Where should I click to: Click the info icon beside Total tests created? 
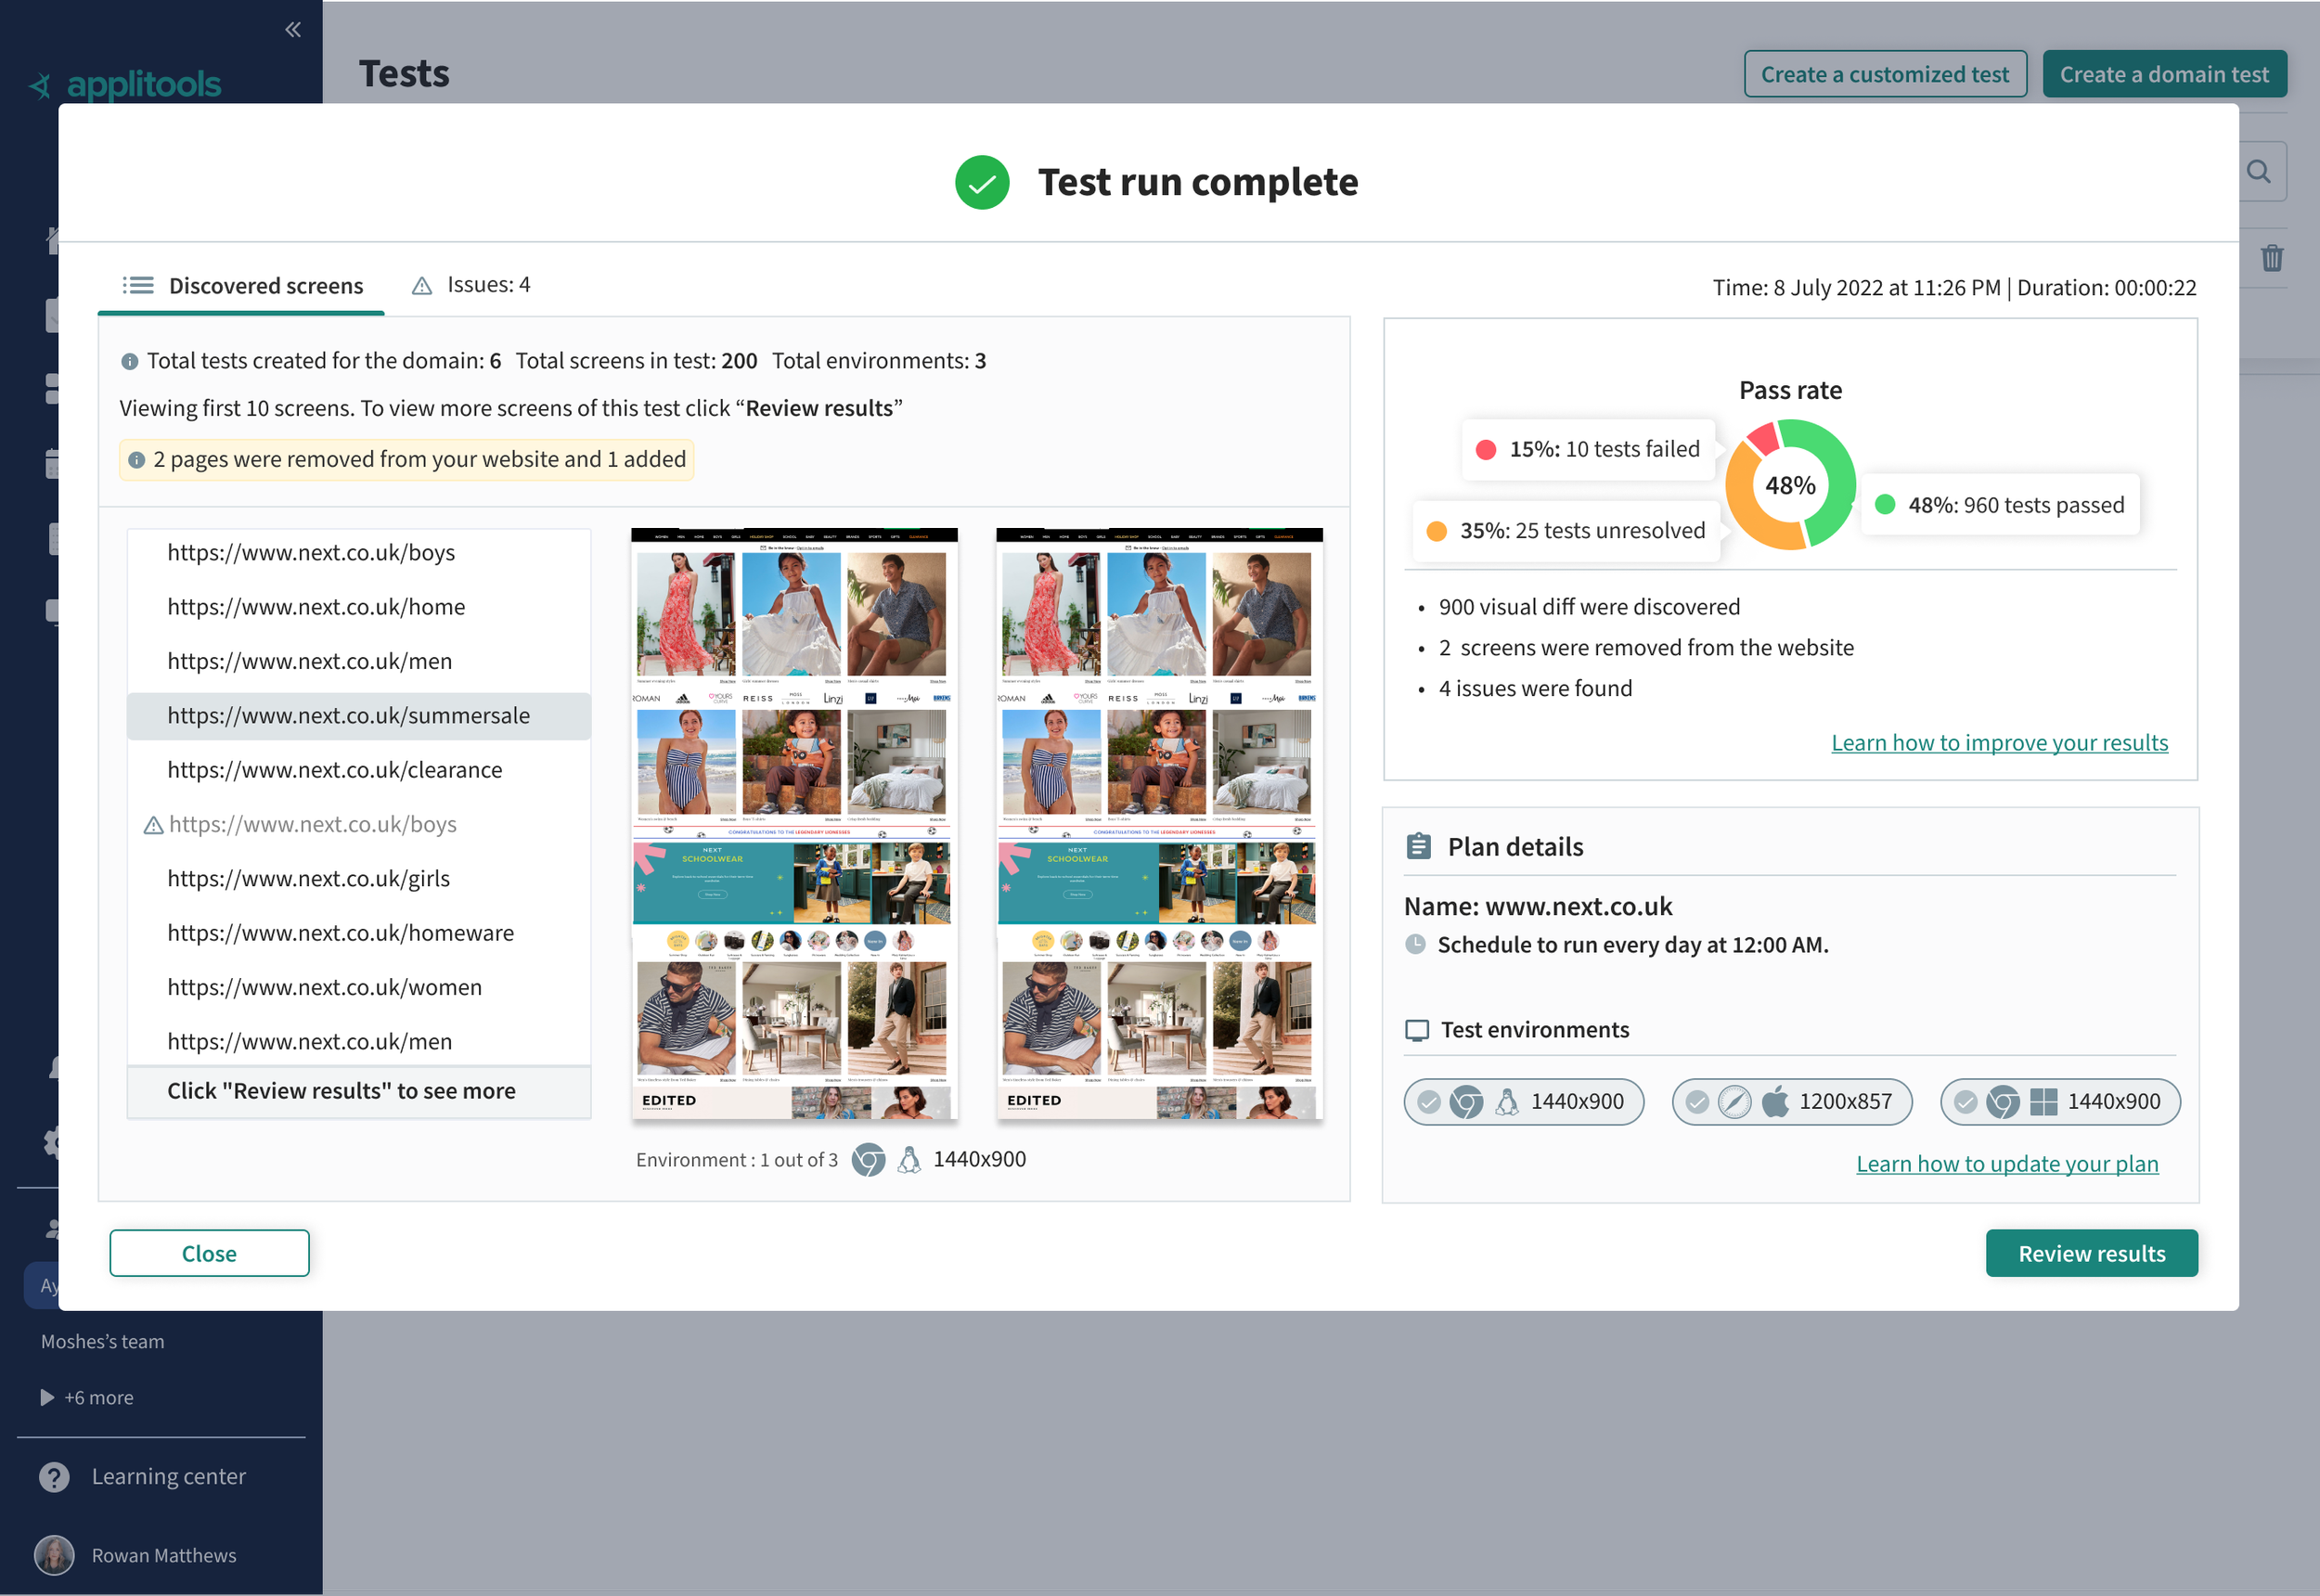pos(129,361)
